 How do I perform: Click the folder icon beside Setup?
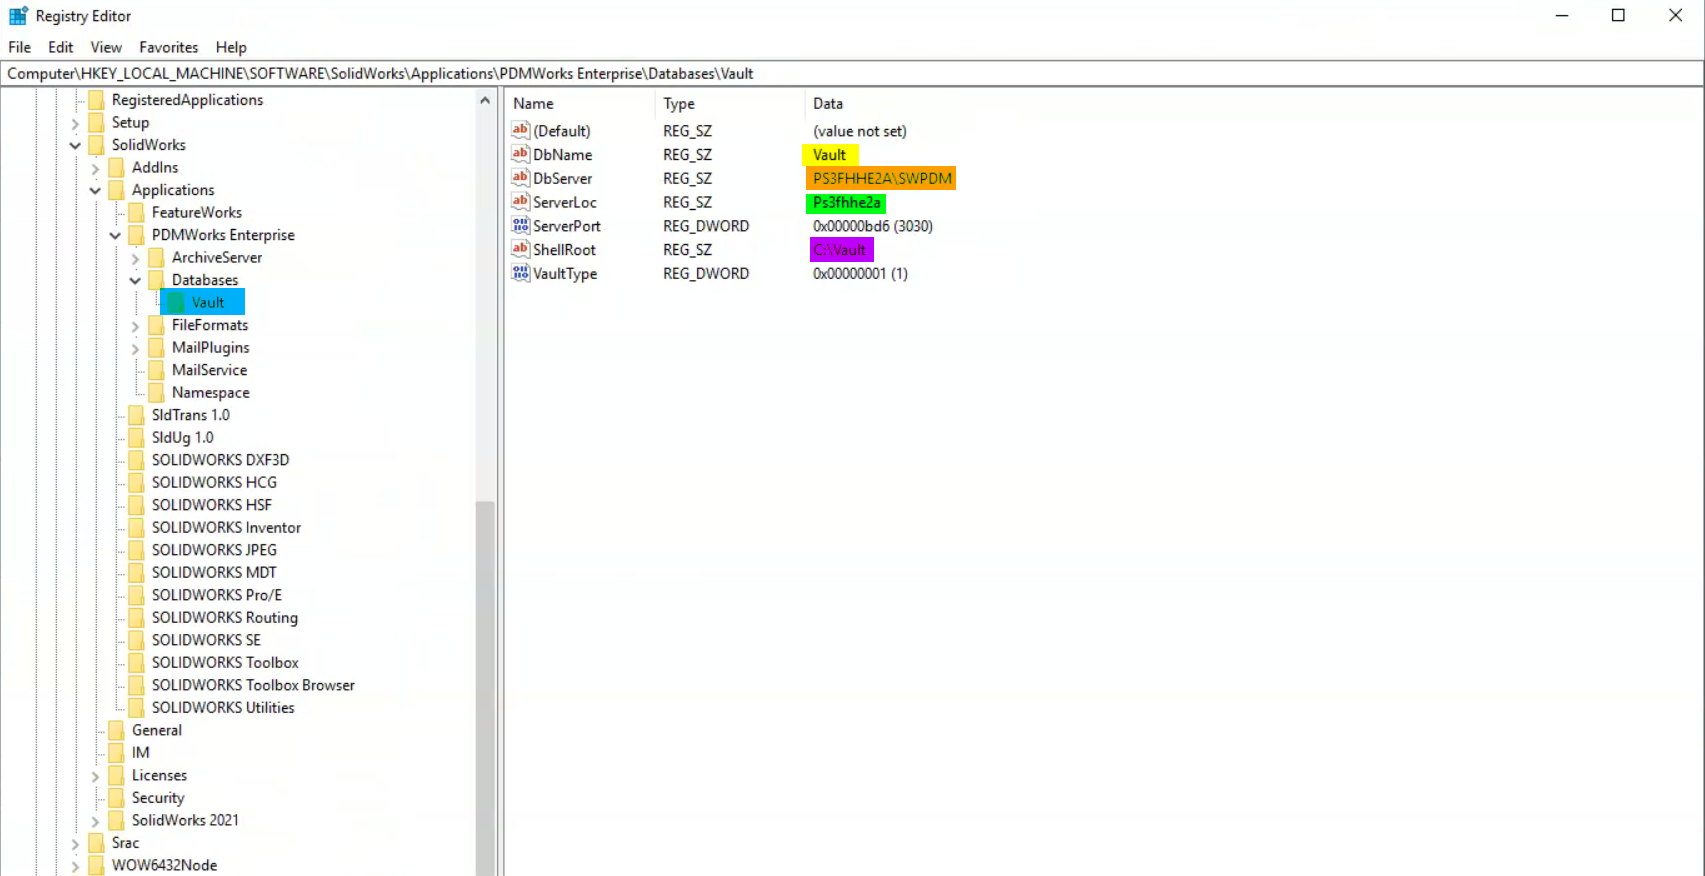(96, 122)
